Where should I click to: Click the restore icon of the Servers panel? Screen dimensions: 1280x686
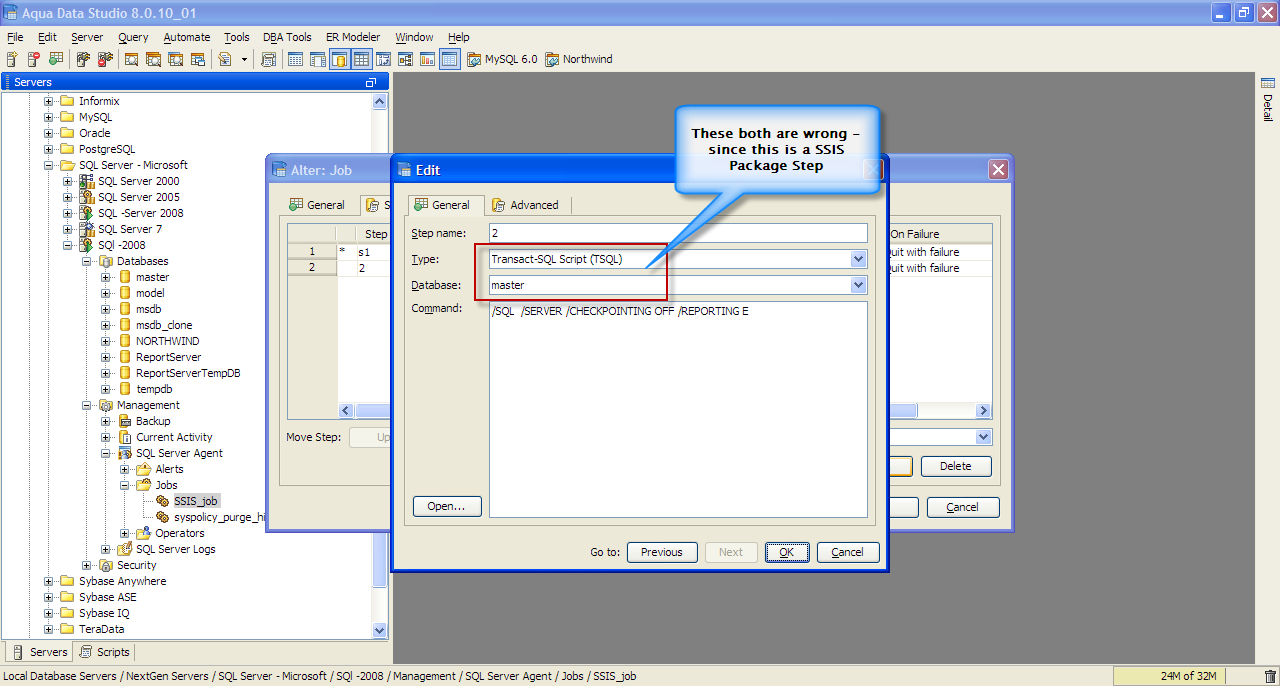[371, 82]
